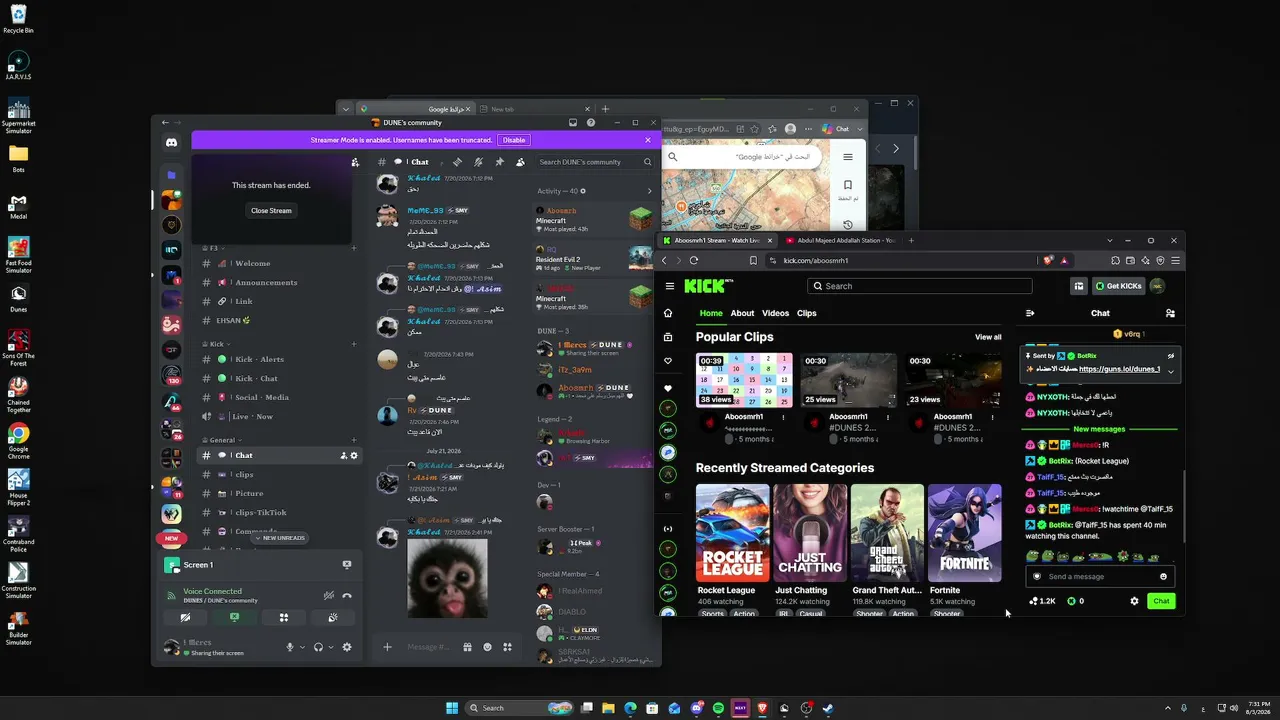
Task: Collapse the General category in Discord
Action: pos(220,440)
